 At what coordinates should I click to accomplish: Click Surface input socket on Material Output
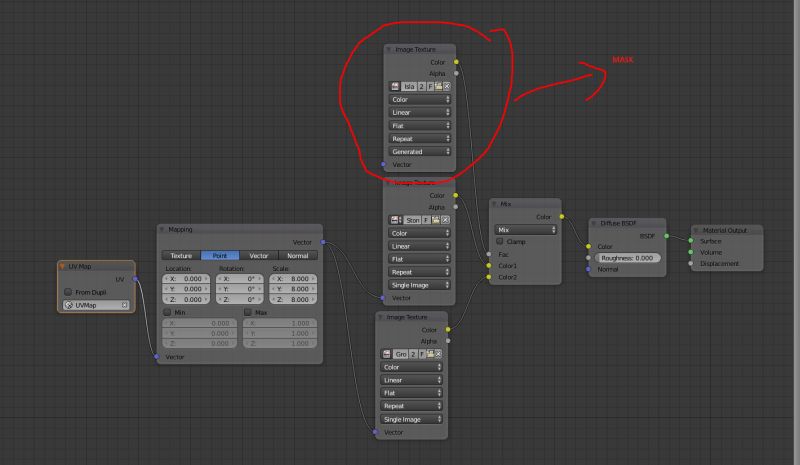(x=691, y=241)
